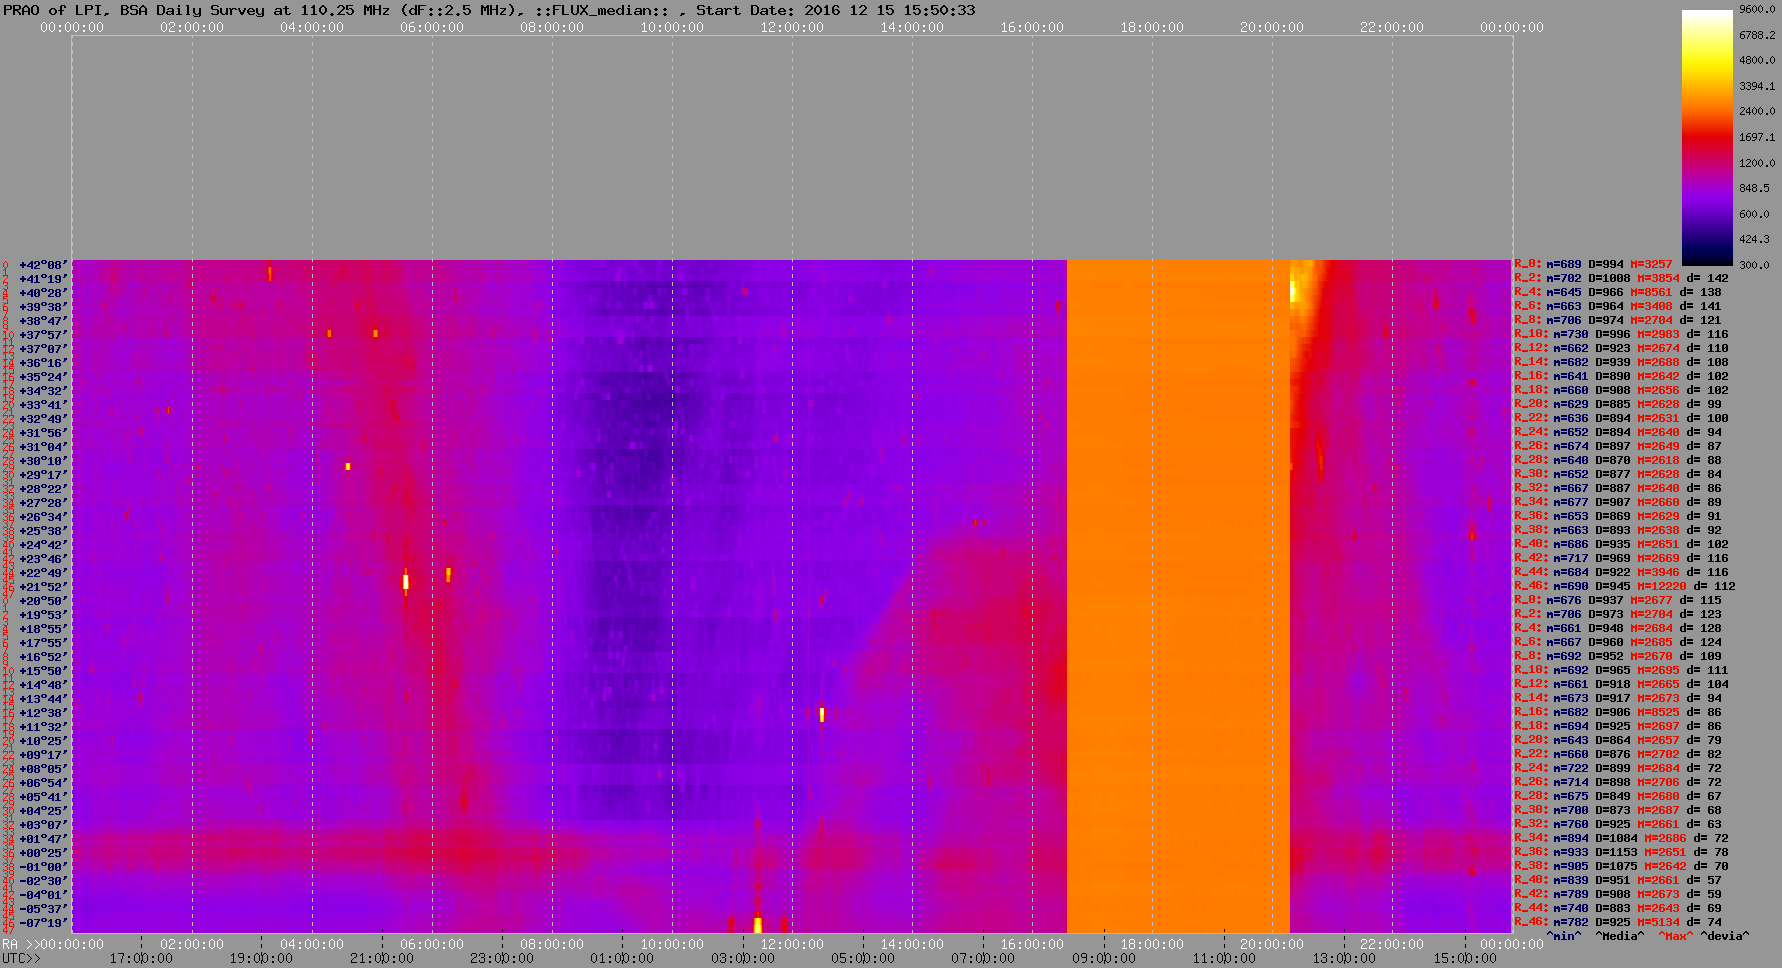Click the UTC axis label 07:00:00

(983, 958)
